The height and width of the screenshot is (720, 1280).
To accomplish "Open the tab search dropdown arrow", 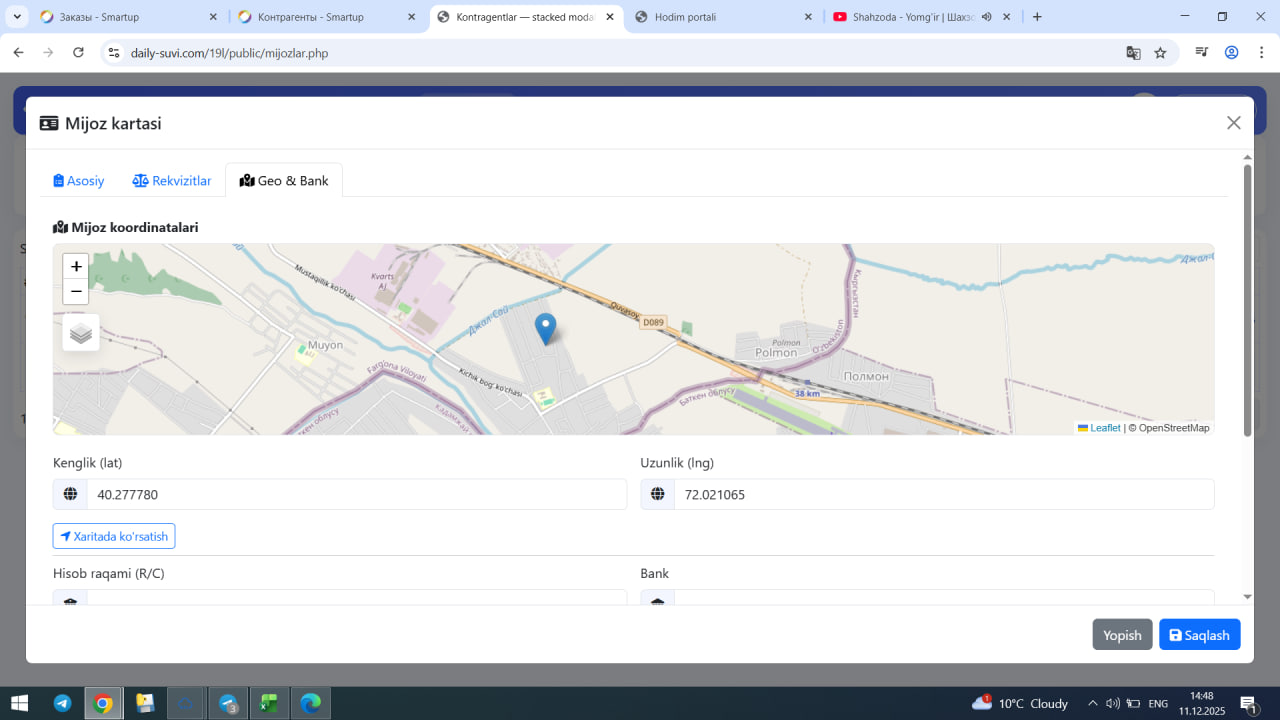I will 17,17.
